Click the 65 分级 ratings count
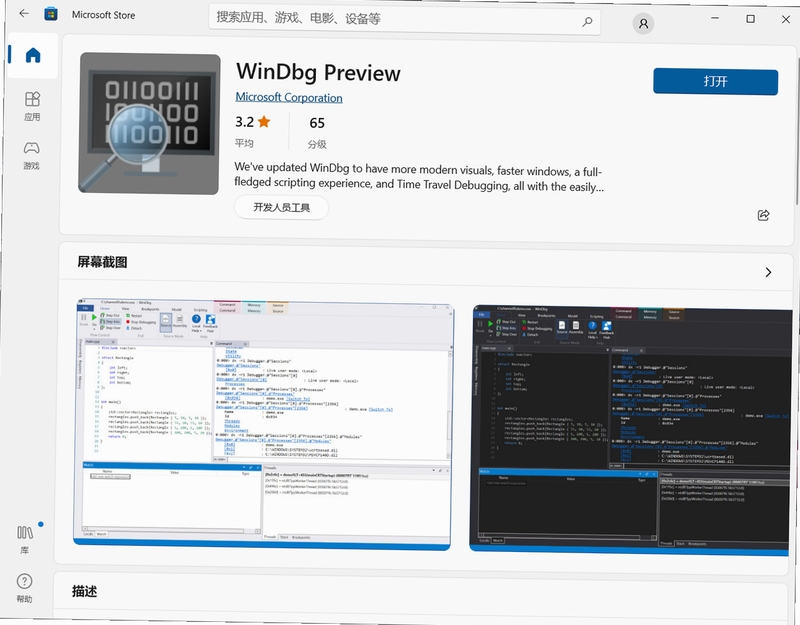Viewport: 800px width, 625px height. (x=317, y=132)
